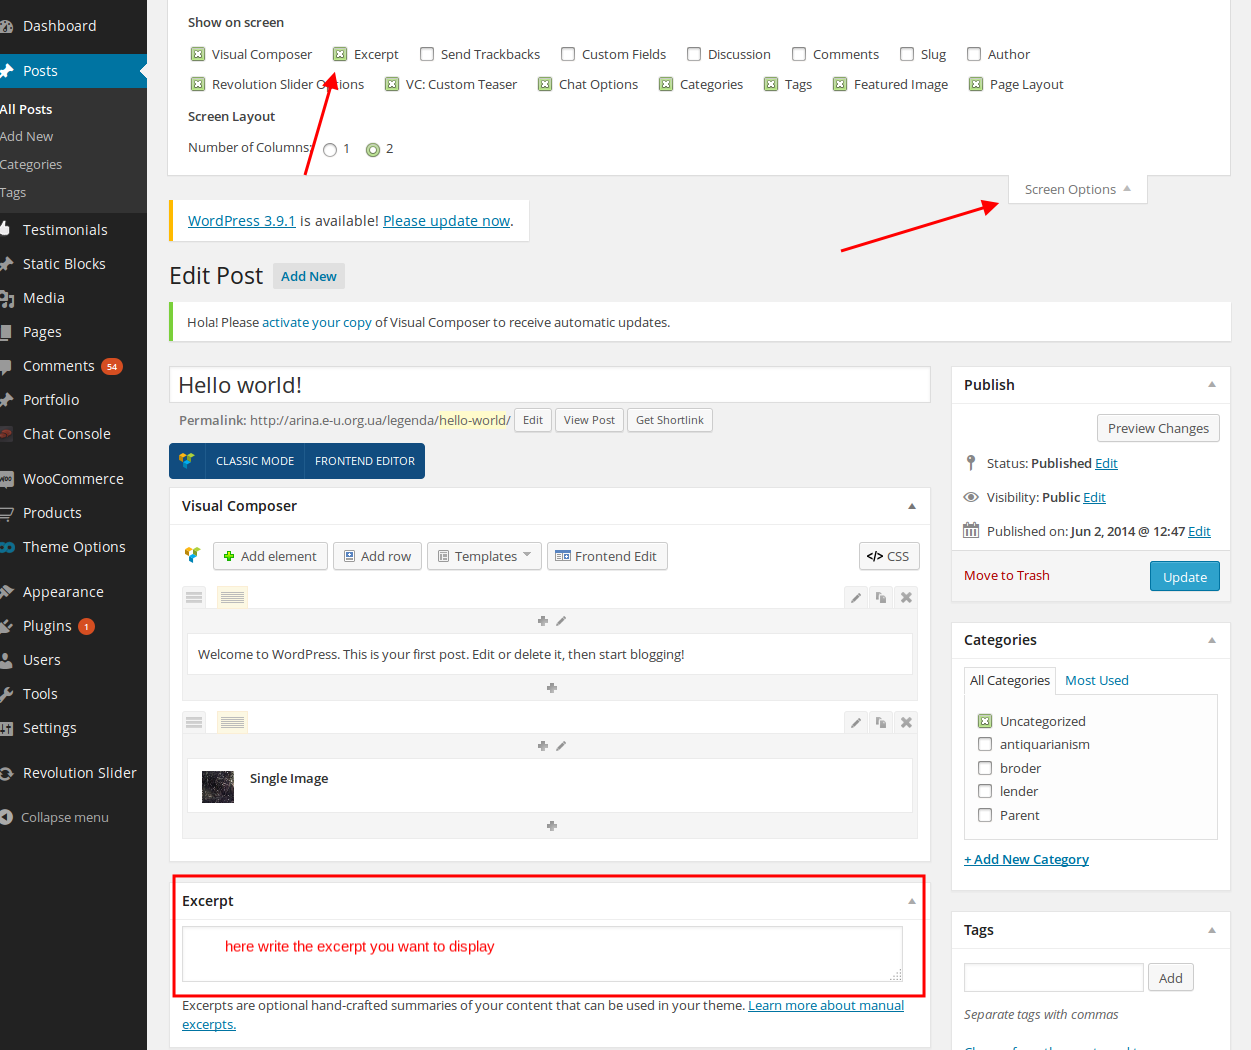Viewport: 1251px width, 1050px height.
Task: Collapse the Visual Composer panel
Action: [912, 506]
